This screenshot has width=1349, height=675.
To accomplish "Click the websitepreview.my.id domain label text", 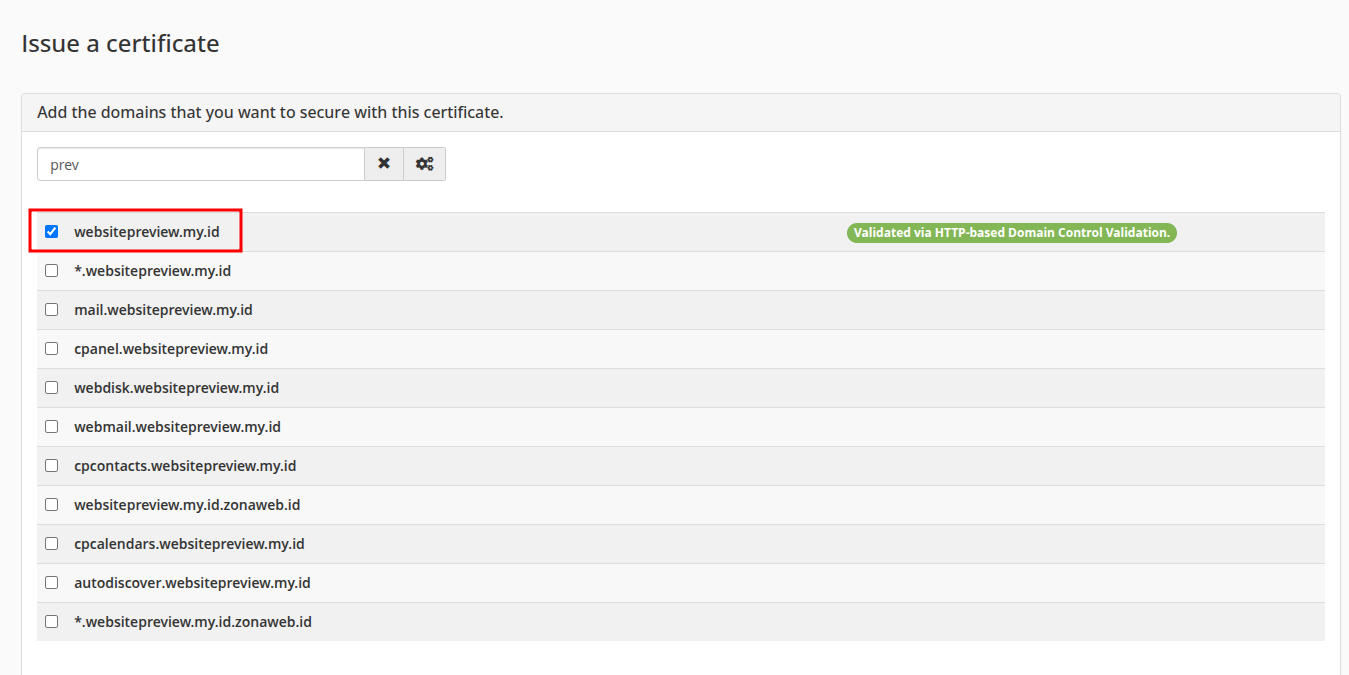I will 146,232.
